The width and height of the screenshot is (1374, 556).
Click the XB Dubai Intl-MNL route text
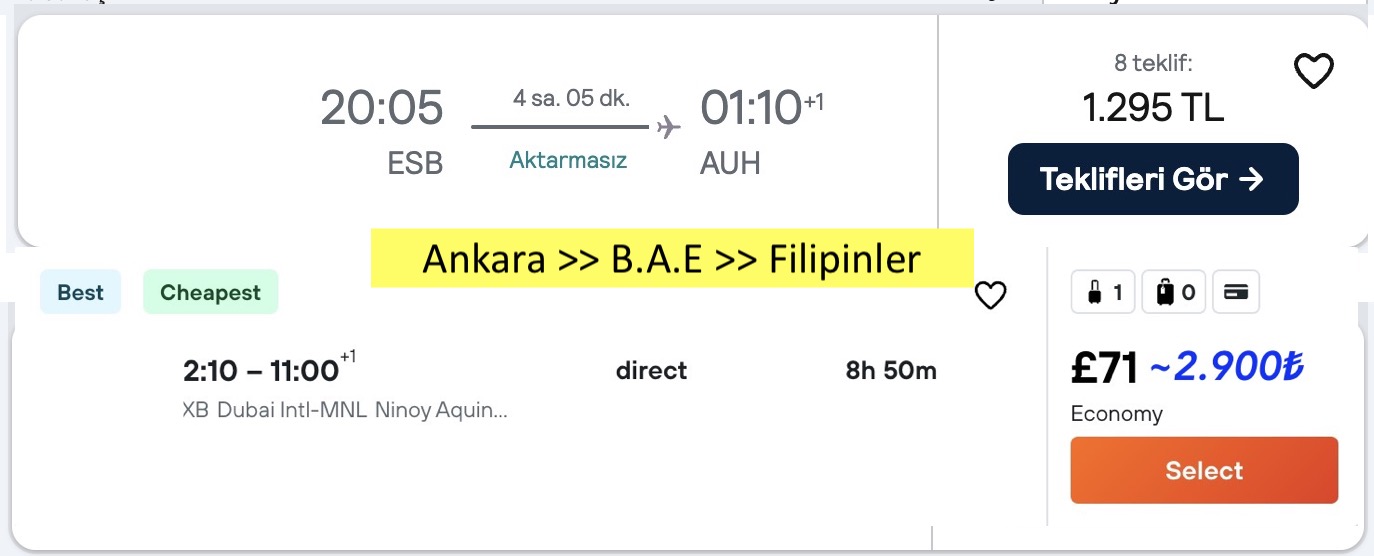[345, 410]
